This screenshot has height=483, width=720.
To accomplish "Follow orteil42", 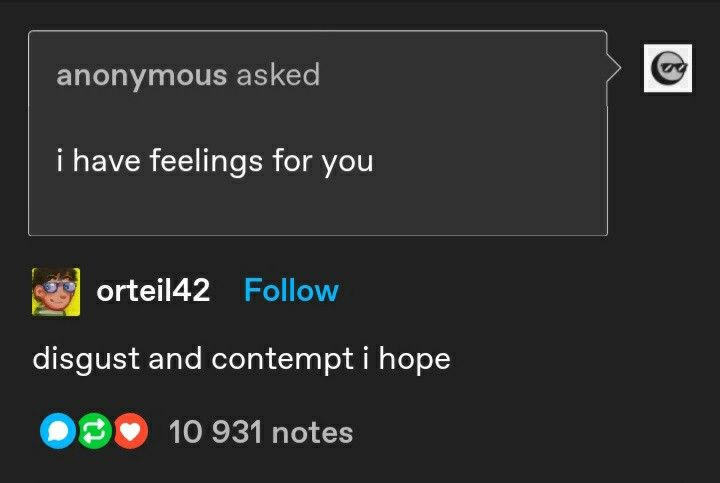I will (291, 291).
